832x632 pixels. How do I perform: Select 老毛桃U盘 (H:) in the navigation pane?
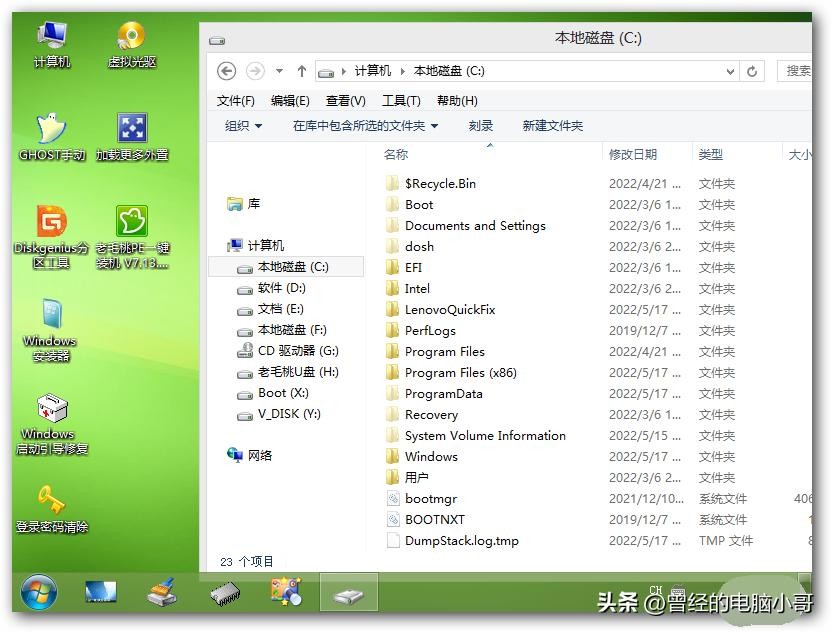pyautogui.click(x=298, y=372)
